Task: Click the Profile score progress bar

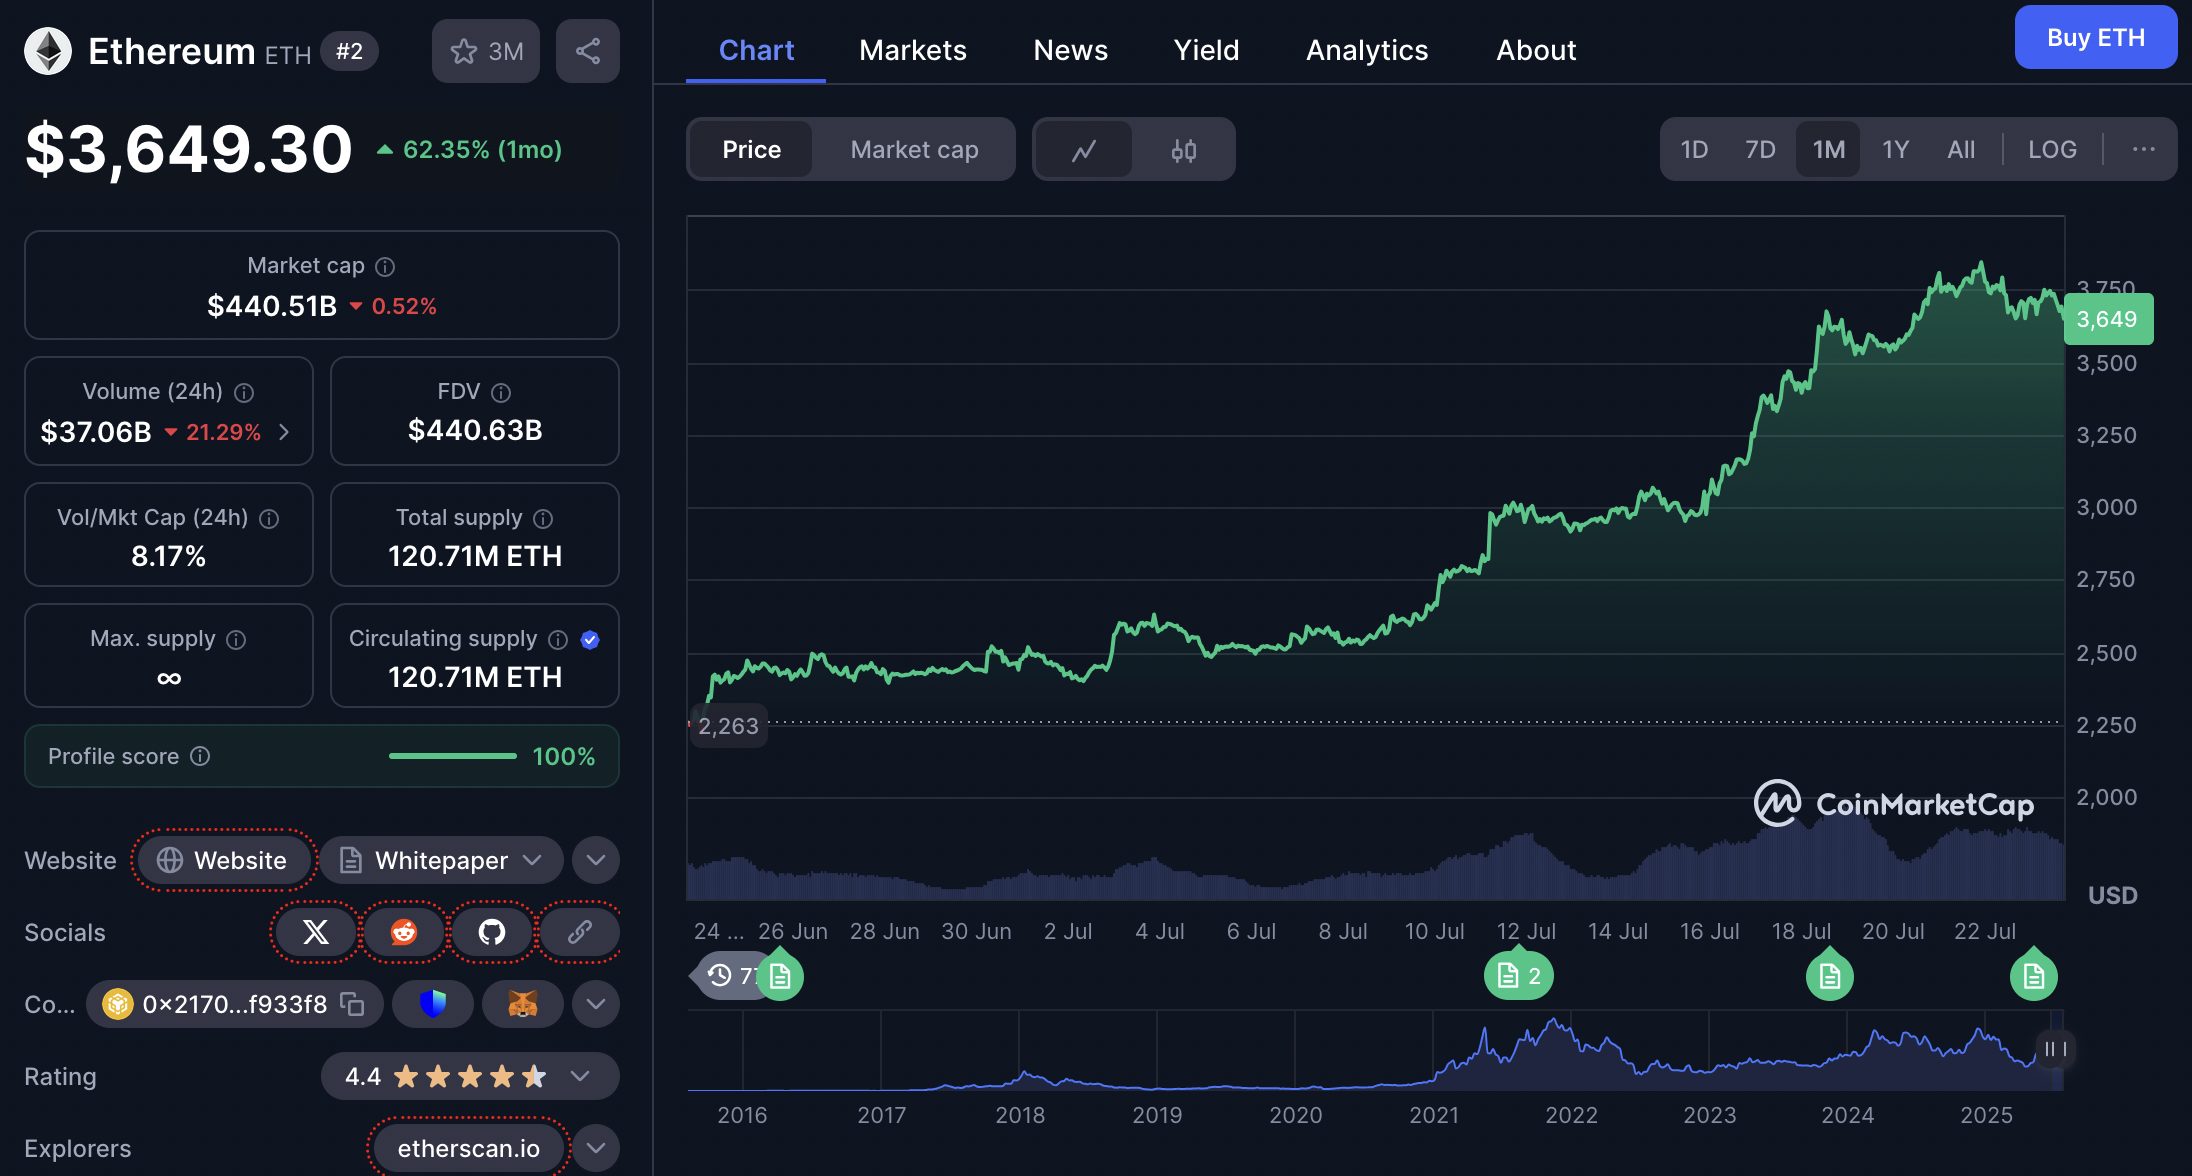Action: 452,756
